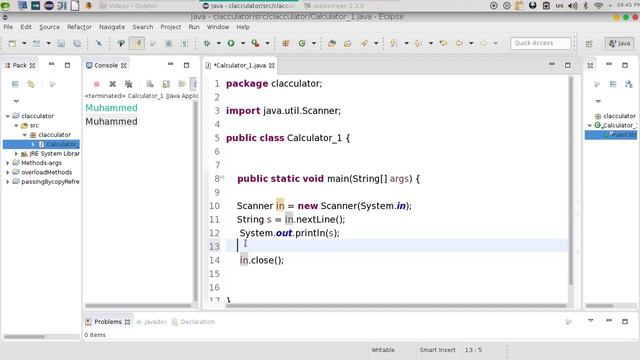
Task: Click the Previous Annotation icon
Action: click(x=418, y=43)
